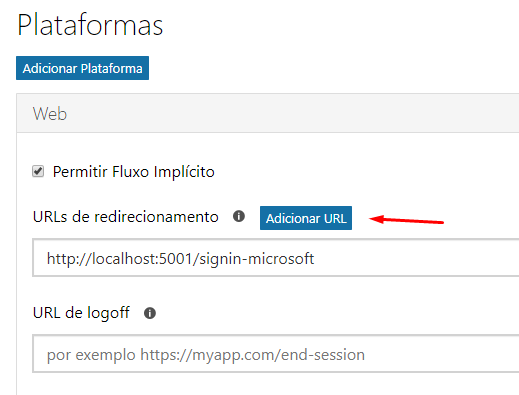519x395 pixels.
Task: Click the Web title text in panel header
Action: click(x=50, y=114)
